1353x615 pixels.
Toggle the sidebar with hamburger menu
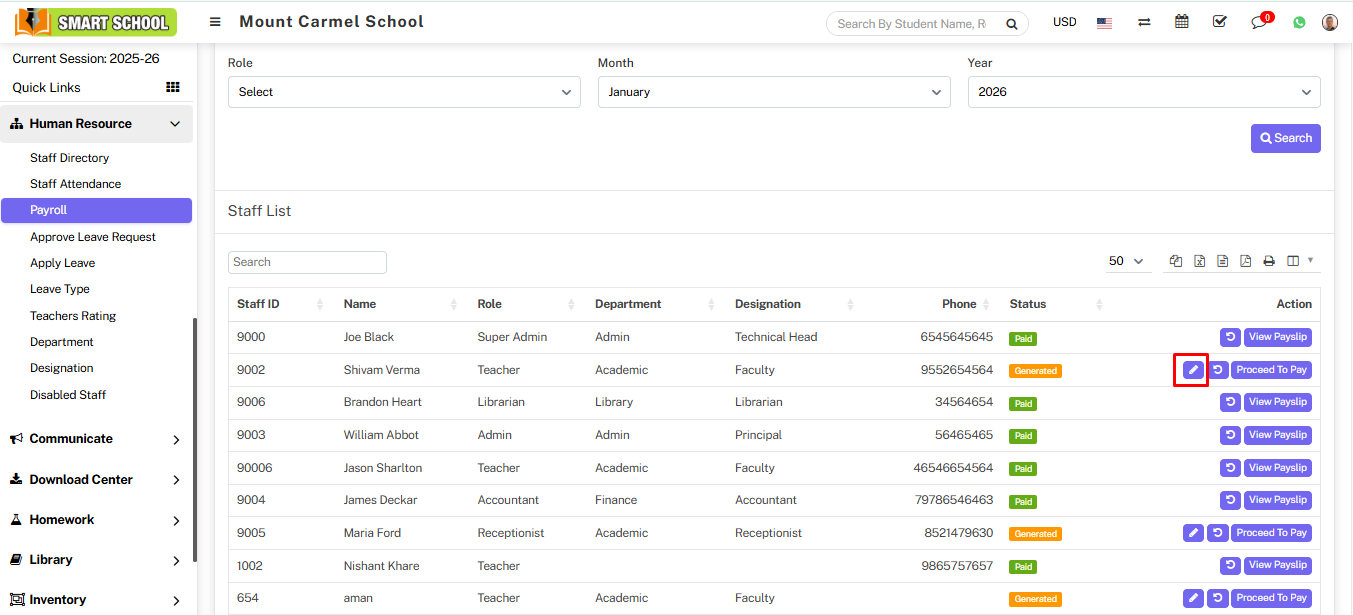(215, 22)
